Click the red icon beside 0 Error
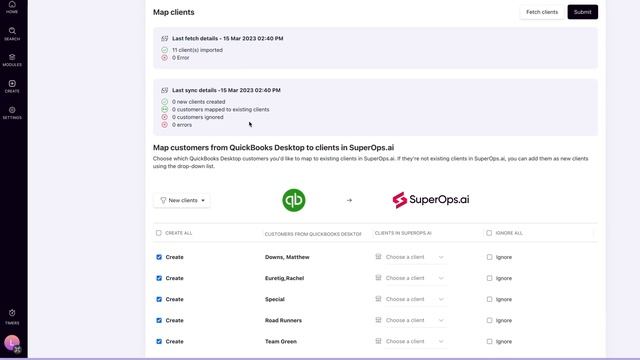The width and height of the screenshot is (640, 360). pos(164,58)
